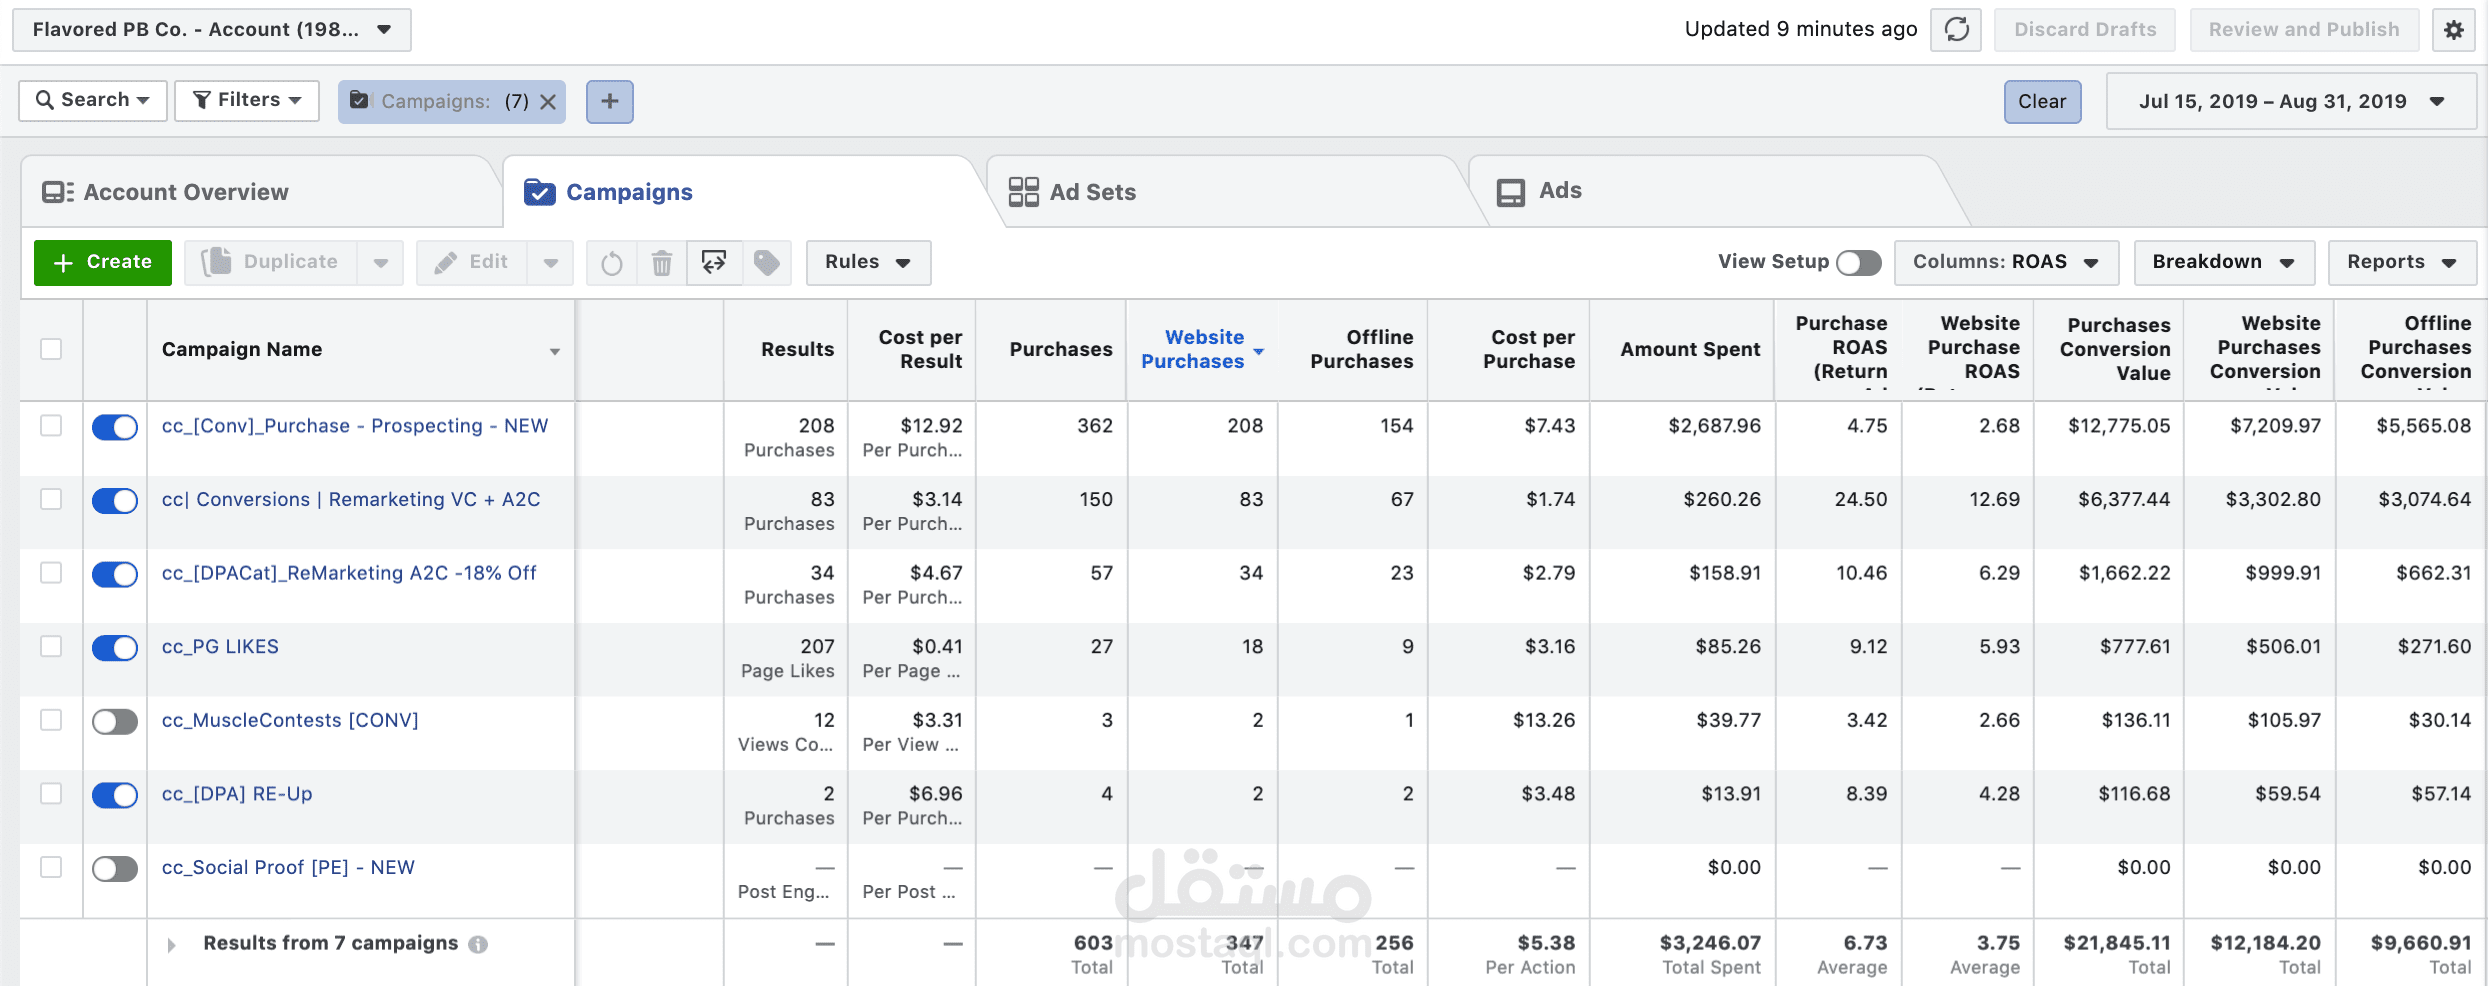Turn on the View Setup toggle
Viewport: 2488px width, 986px height.
click(x=1859, y=262)
